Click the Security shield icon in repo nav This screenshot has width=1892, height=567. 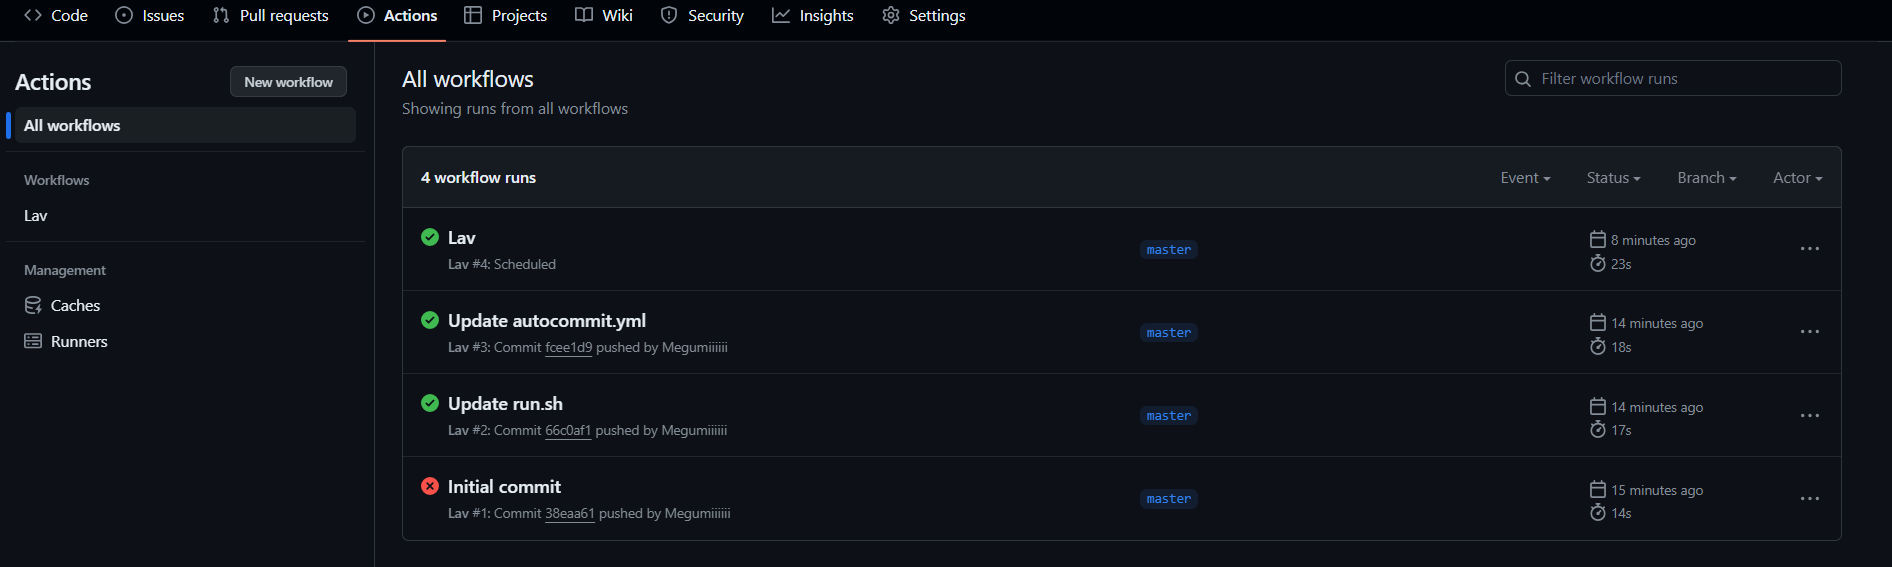[669, 15]
